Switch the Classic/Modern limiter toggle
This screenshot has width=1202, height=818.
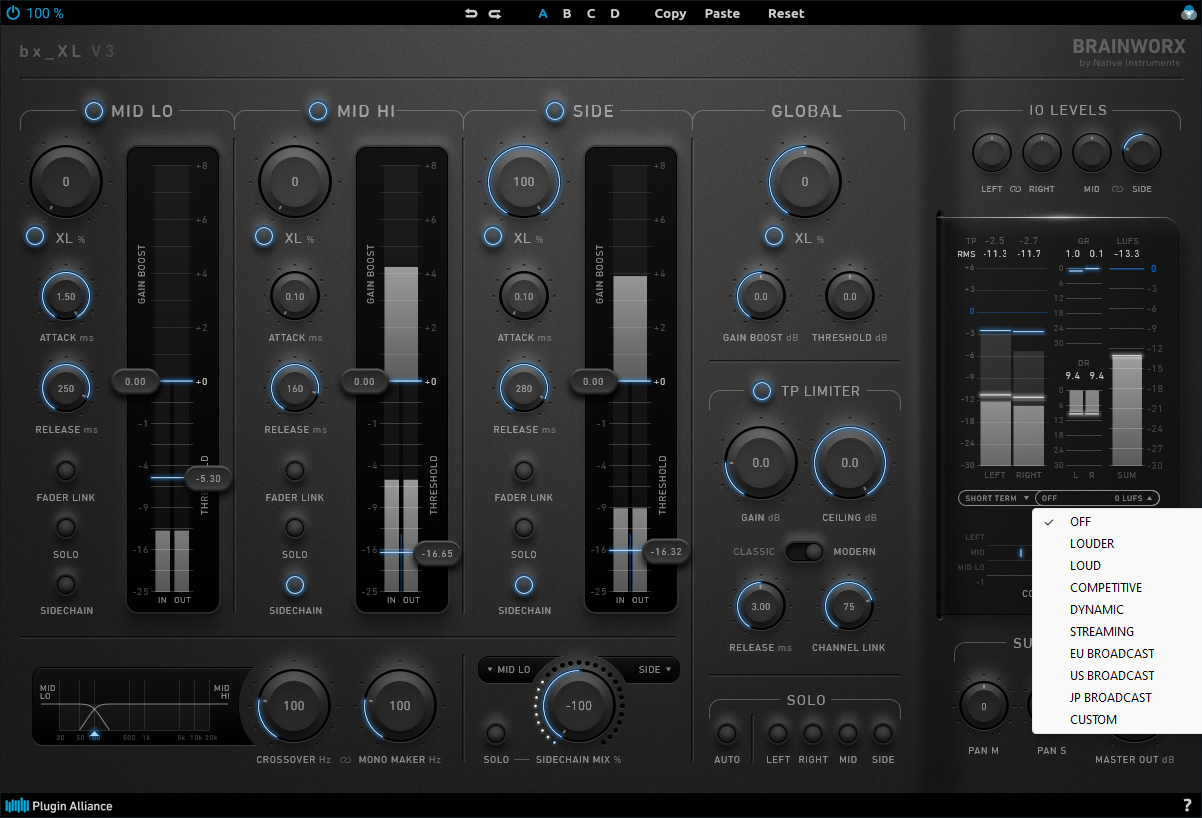pyautogui.click(x=804, y=551)
